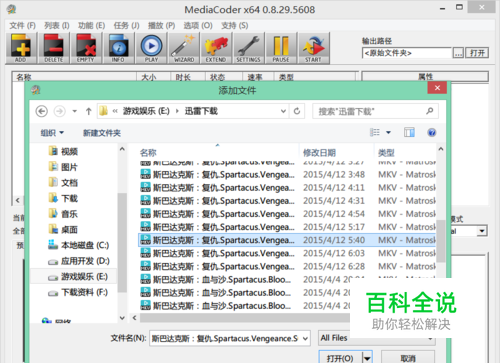Toggle the preview pane icon
This screenshot has height=363, width=500.
click(409, 132)
